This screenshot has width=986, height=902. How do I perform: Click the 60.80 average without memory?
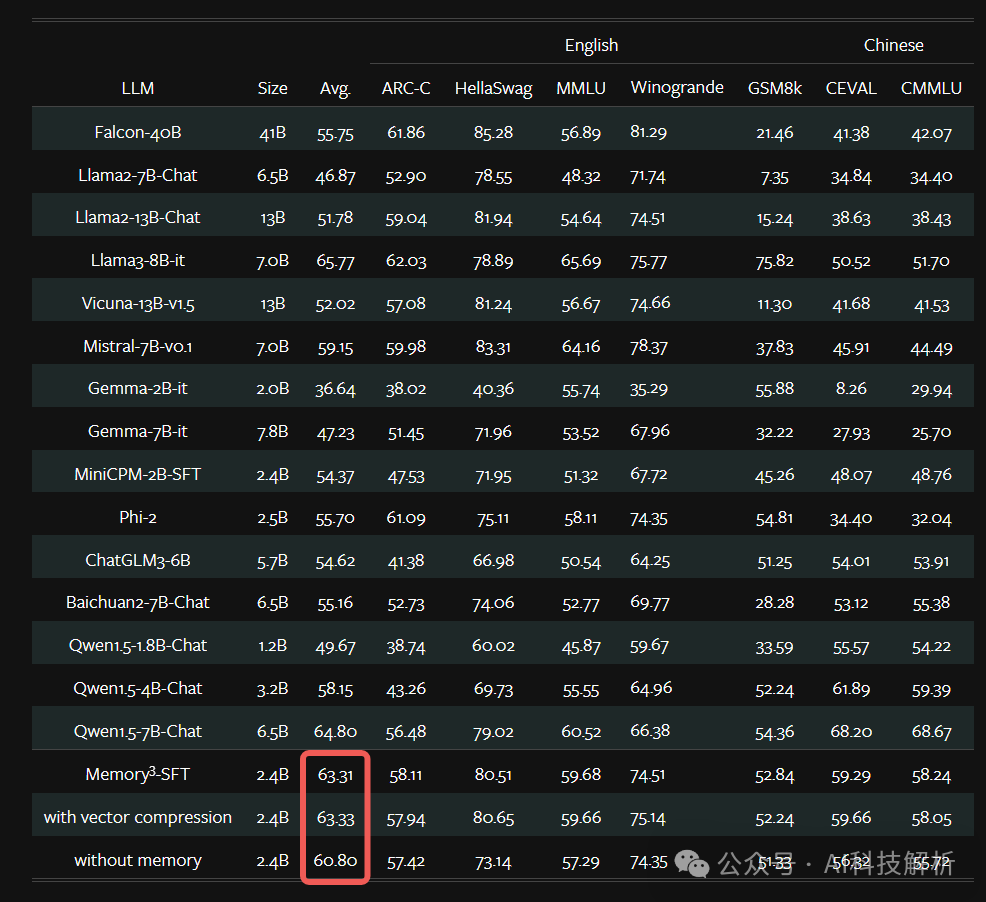click(x=335, y=860)
